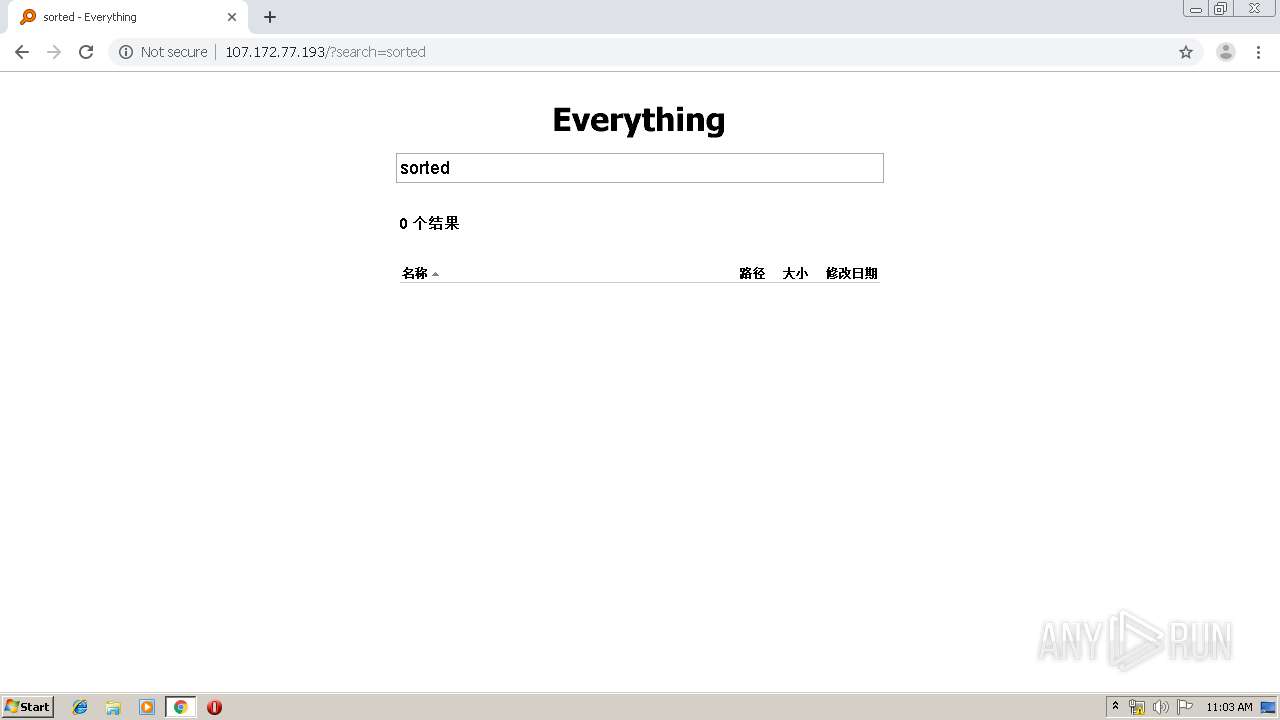Go forward with the forward arrow
Screen dimensions: 1280x720
click(x=54, y=52)
